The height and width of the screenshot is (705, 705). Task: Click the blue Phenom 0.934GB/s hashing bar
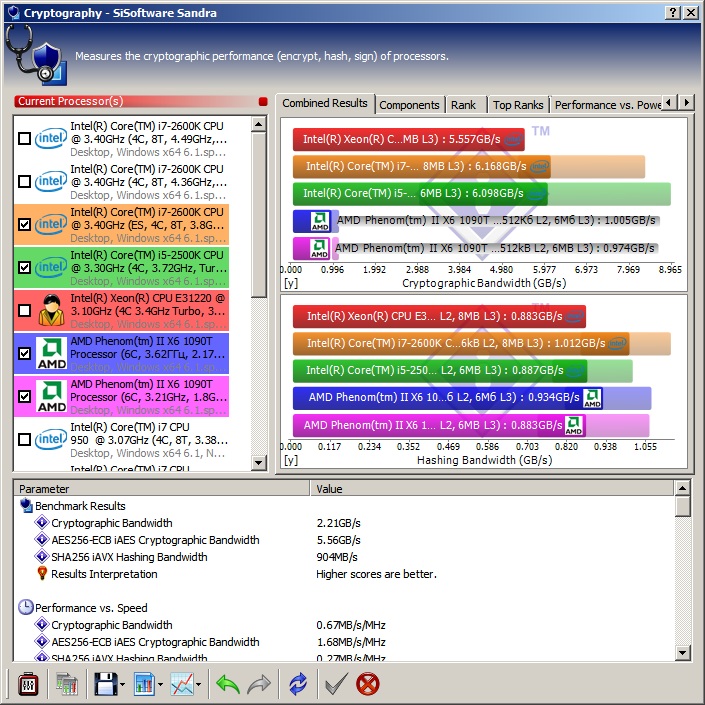pyautogui.click(x=447, y=397)
